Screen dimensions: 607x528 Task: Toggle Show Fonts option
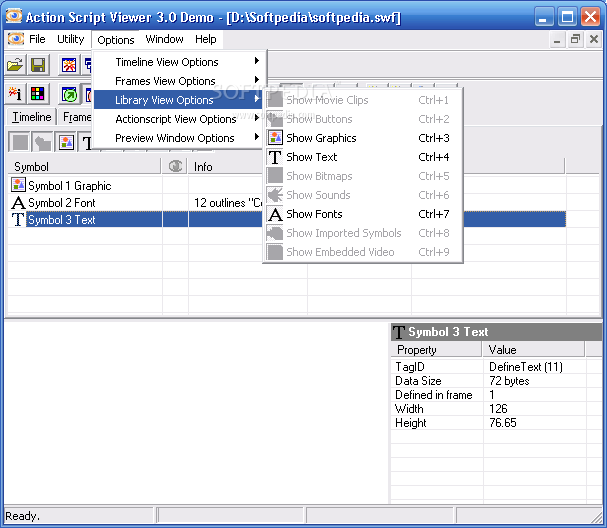tap(363, 214)
